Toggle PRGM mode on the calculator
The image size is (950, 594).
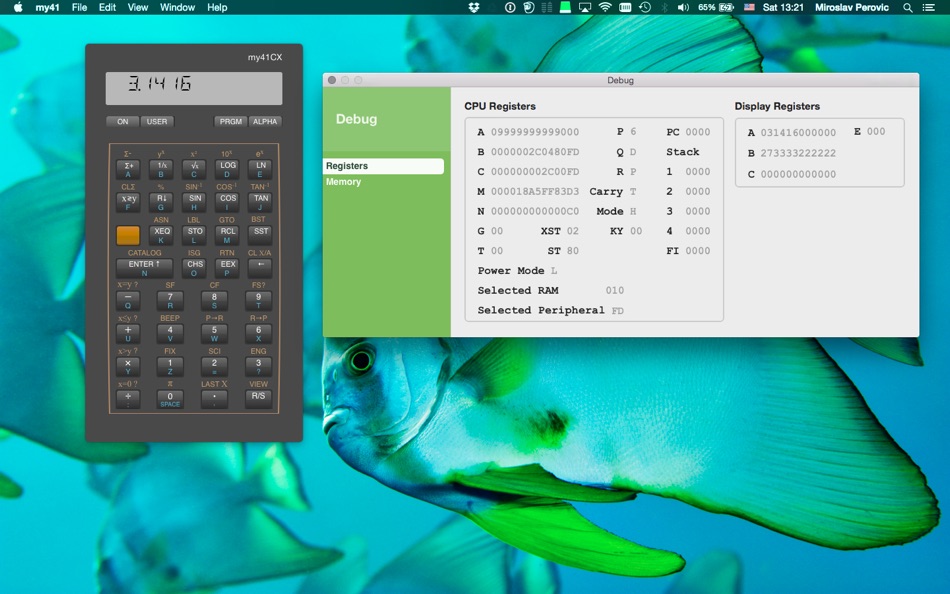230,121
